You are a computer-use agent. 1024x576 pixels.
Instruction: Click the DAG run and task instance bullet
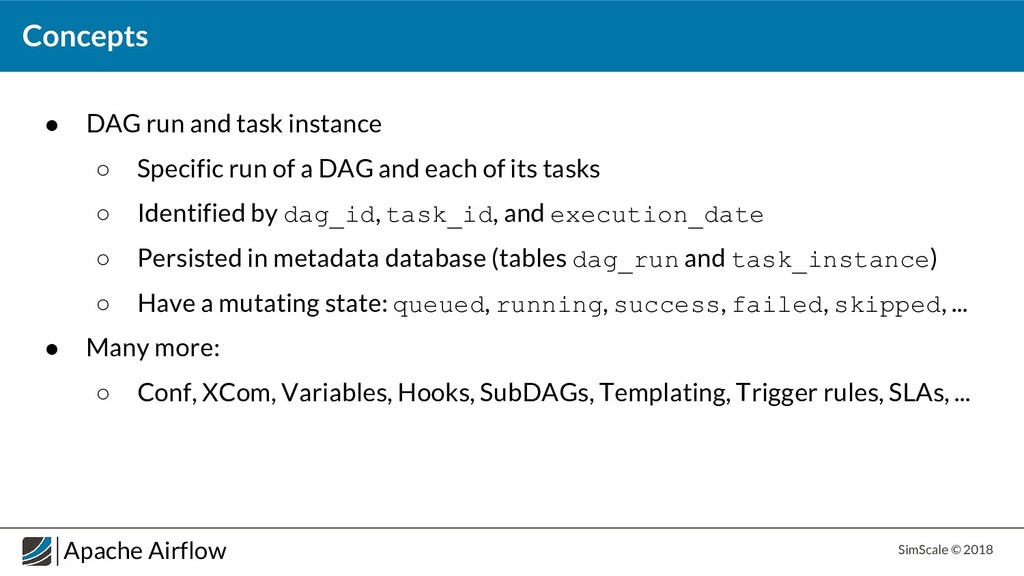click(x=234, y=124)
